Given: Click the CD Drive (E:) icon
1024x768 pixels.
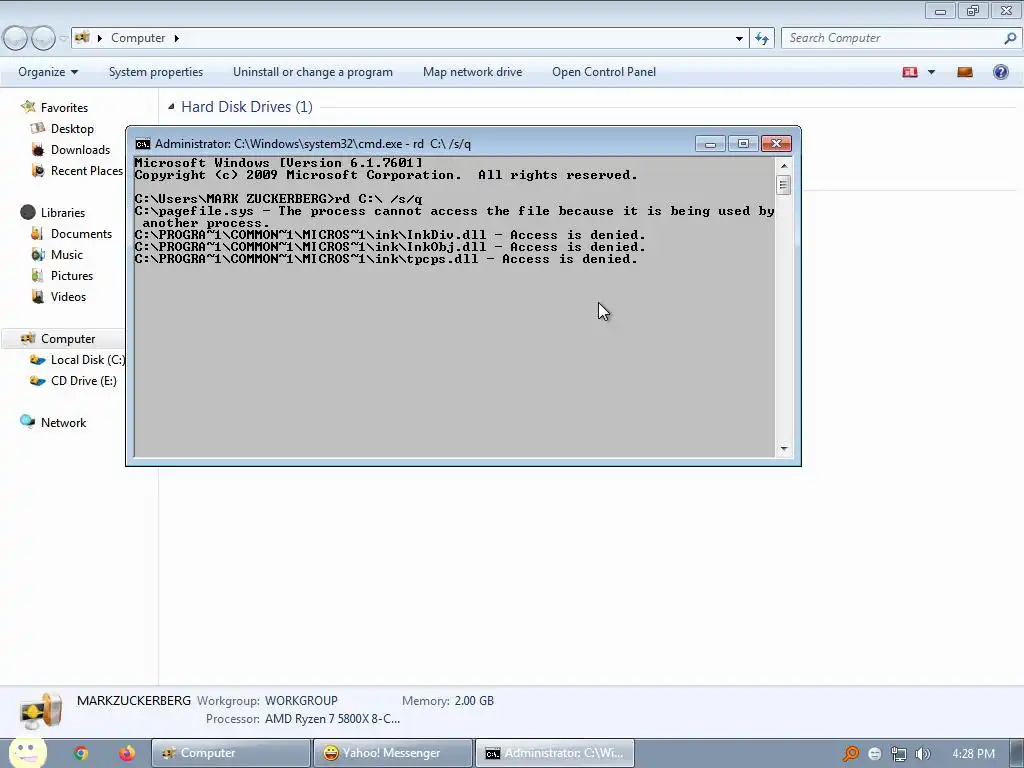Looking at the screenshot, I should (38, 381).
